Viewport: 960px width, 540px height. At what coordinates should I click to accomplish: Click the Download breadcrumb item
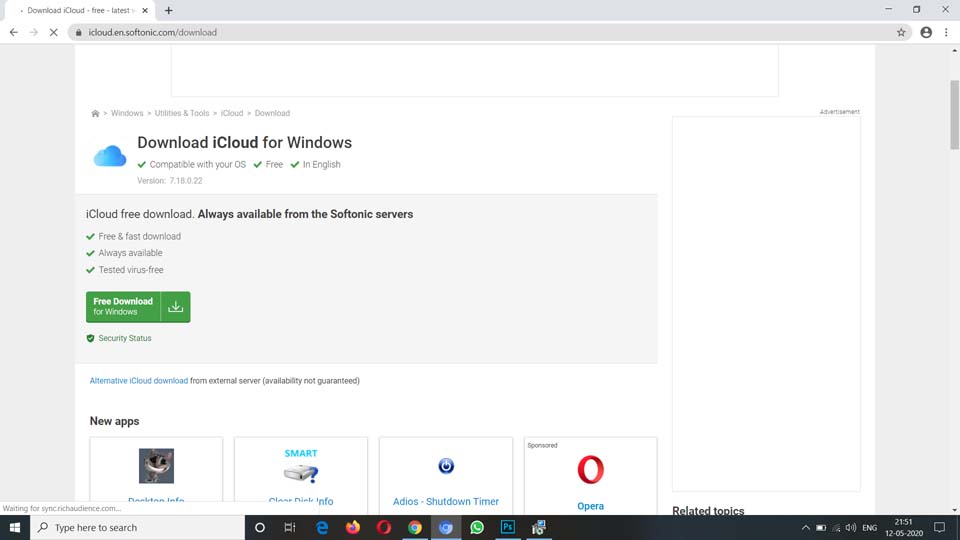(272, 113)
